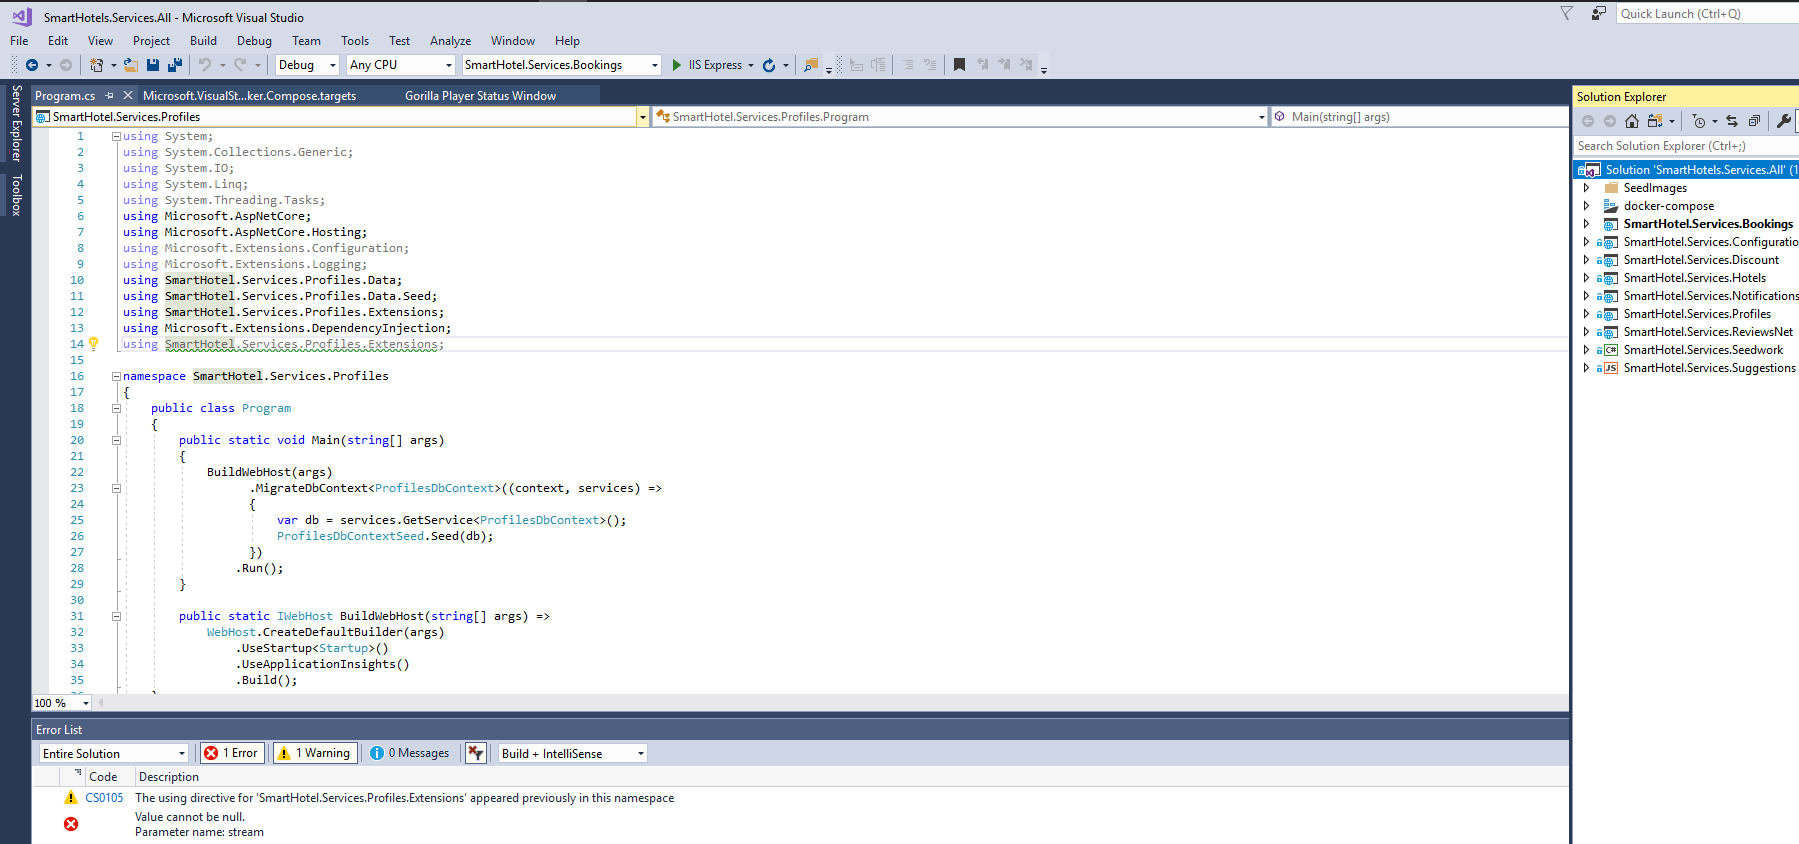Click the Find in Files toolbar icon
This screenshot has height=844, width=1799.
(811, 65)
